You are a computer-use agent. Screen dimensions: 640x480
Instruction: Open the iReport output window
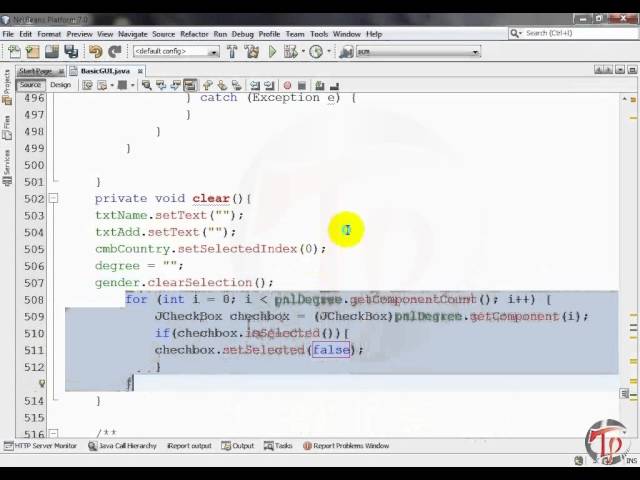(x=189, y=446)
